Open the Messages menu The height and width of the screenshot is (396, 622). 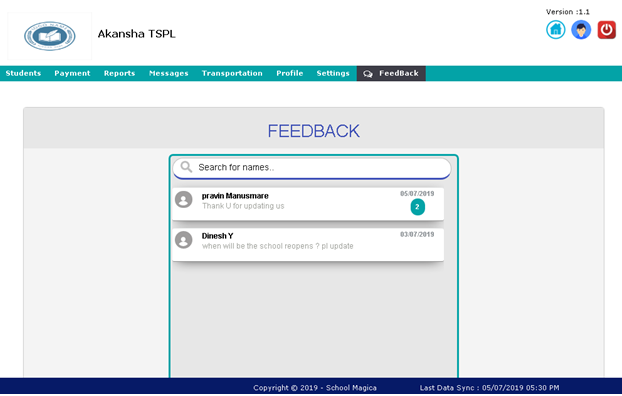click(x=169, y=73)
